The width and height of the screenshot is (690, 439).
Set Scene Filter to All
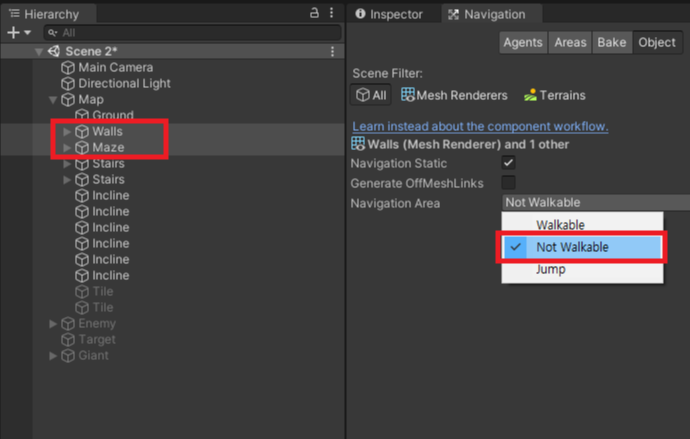tap(371, 95)
